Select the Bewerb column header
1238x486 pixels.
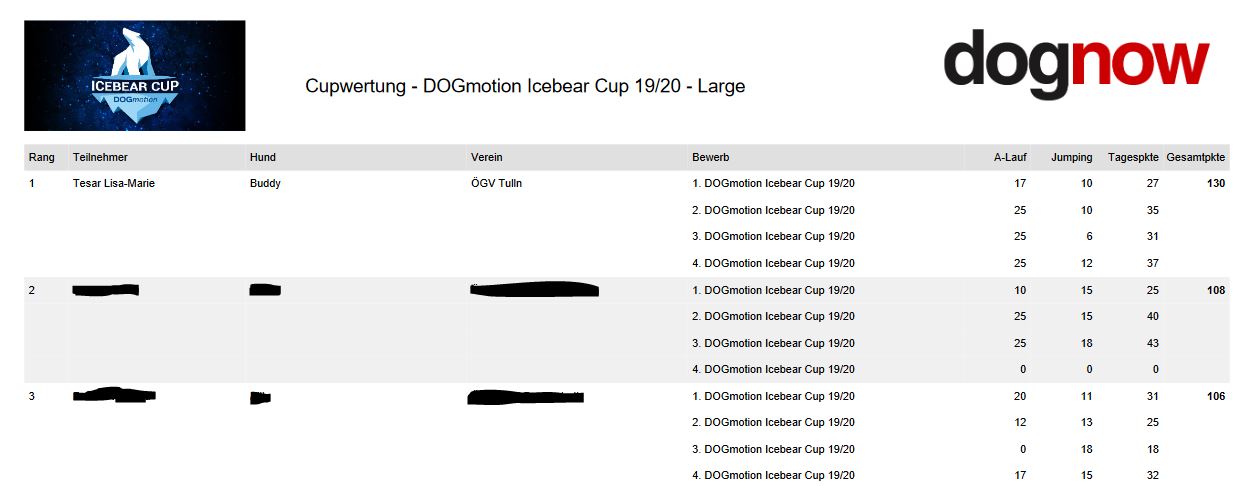click(x=710, y=158)
